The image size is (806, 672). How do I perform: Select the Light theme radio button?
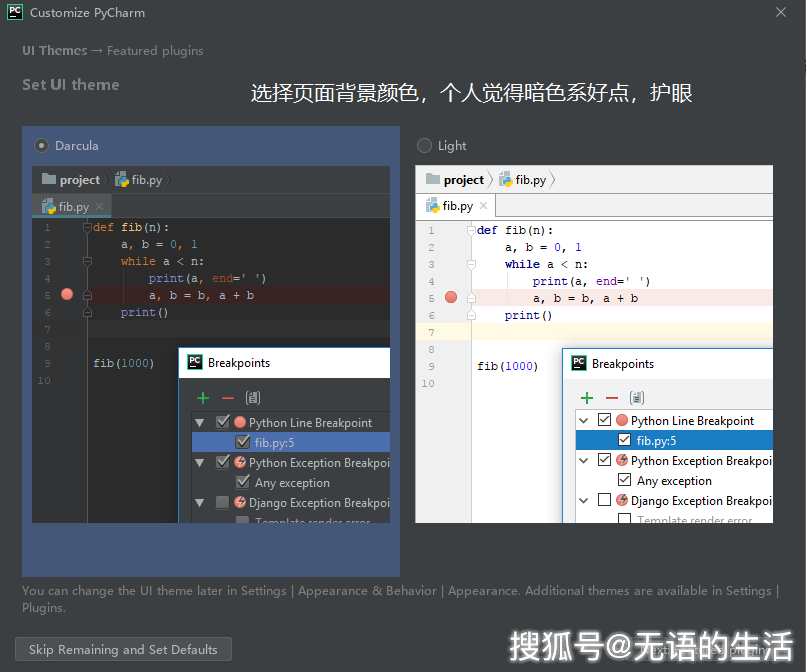pyautogui.click(x=424, y=146)
